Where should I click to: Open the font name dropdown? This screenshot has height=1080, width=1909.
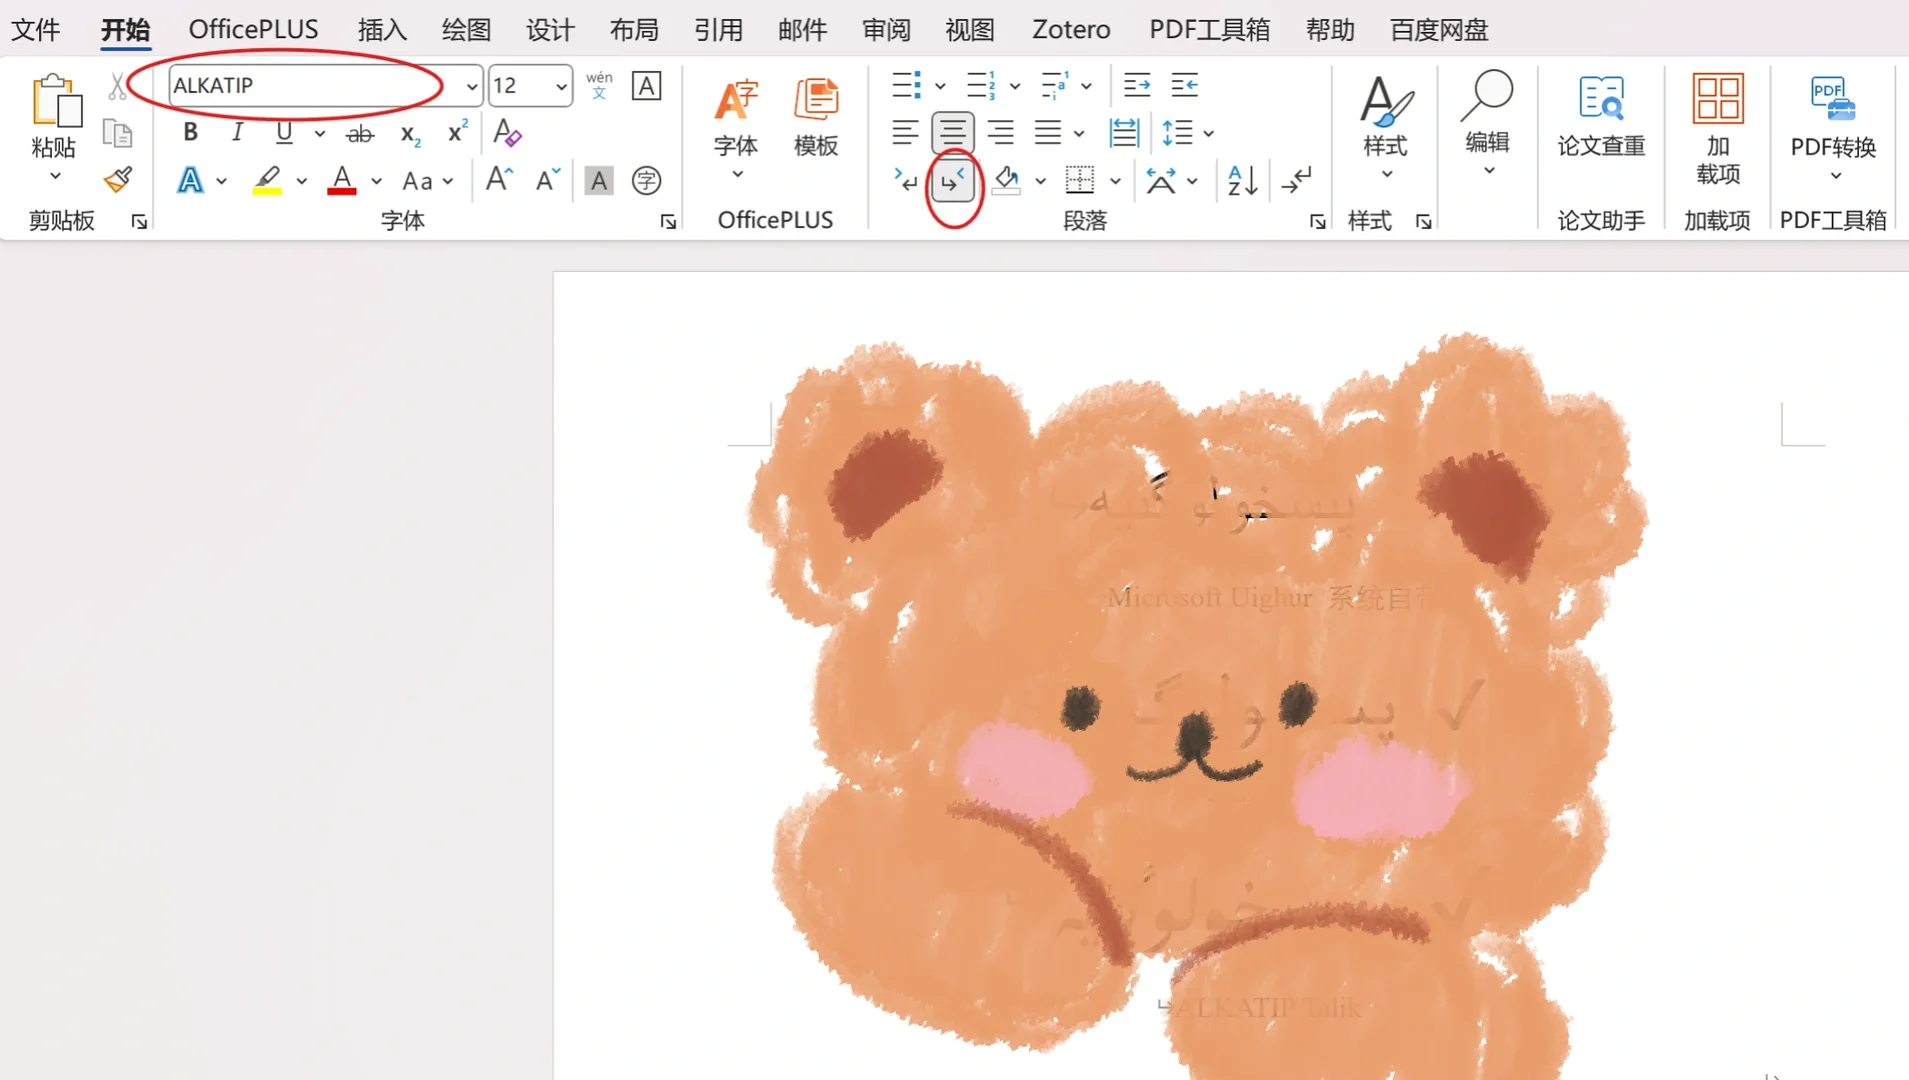(x=471, y=86)
